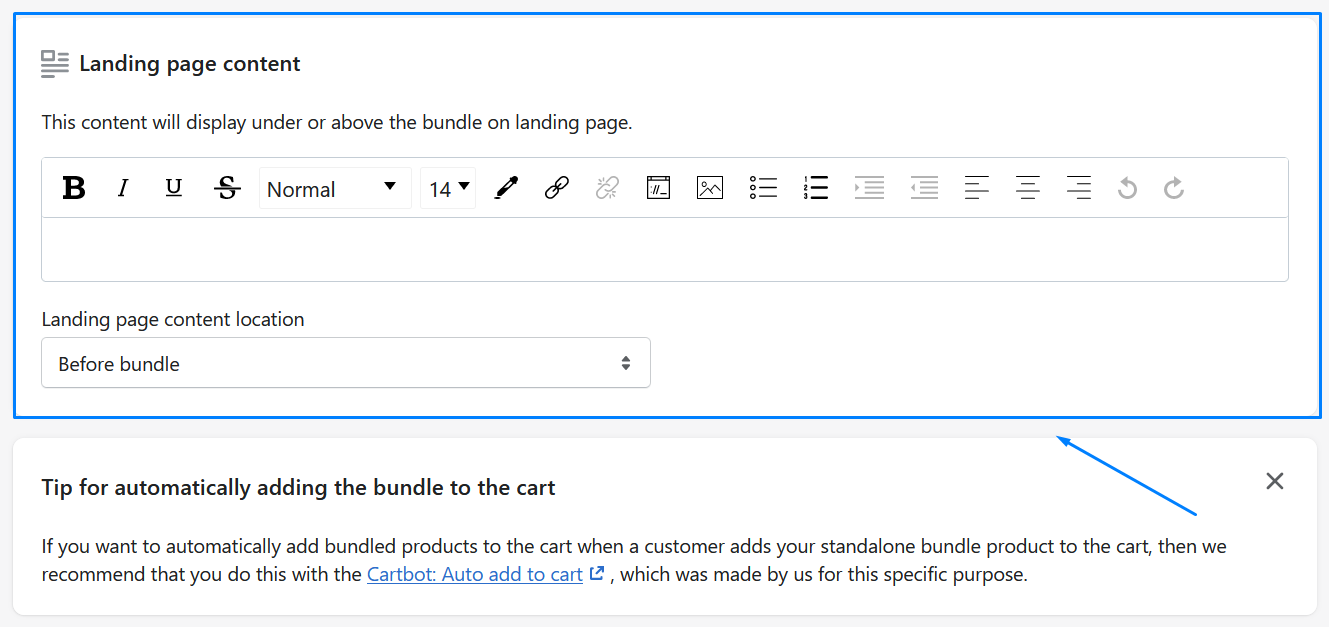Viewport: 1329px width, 627px height.
Task: Open the text color picker
Action: coord(507,188)
